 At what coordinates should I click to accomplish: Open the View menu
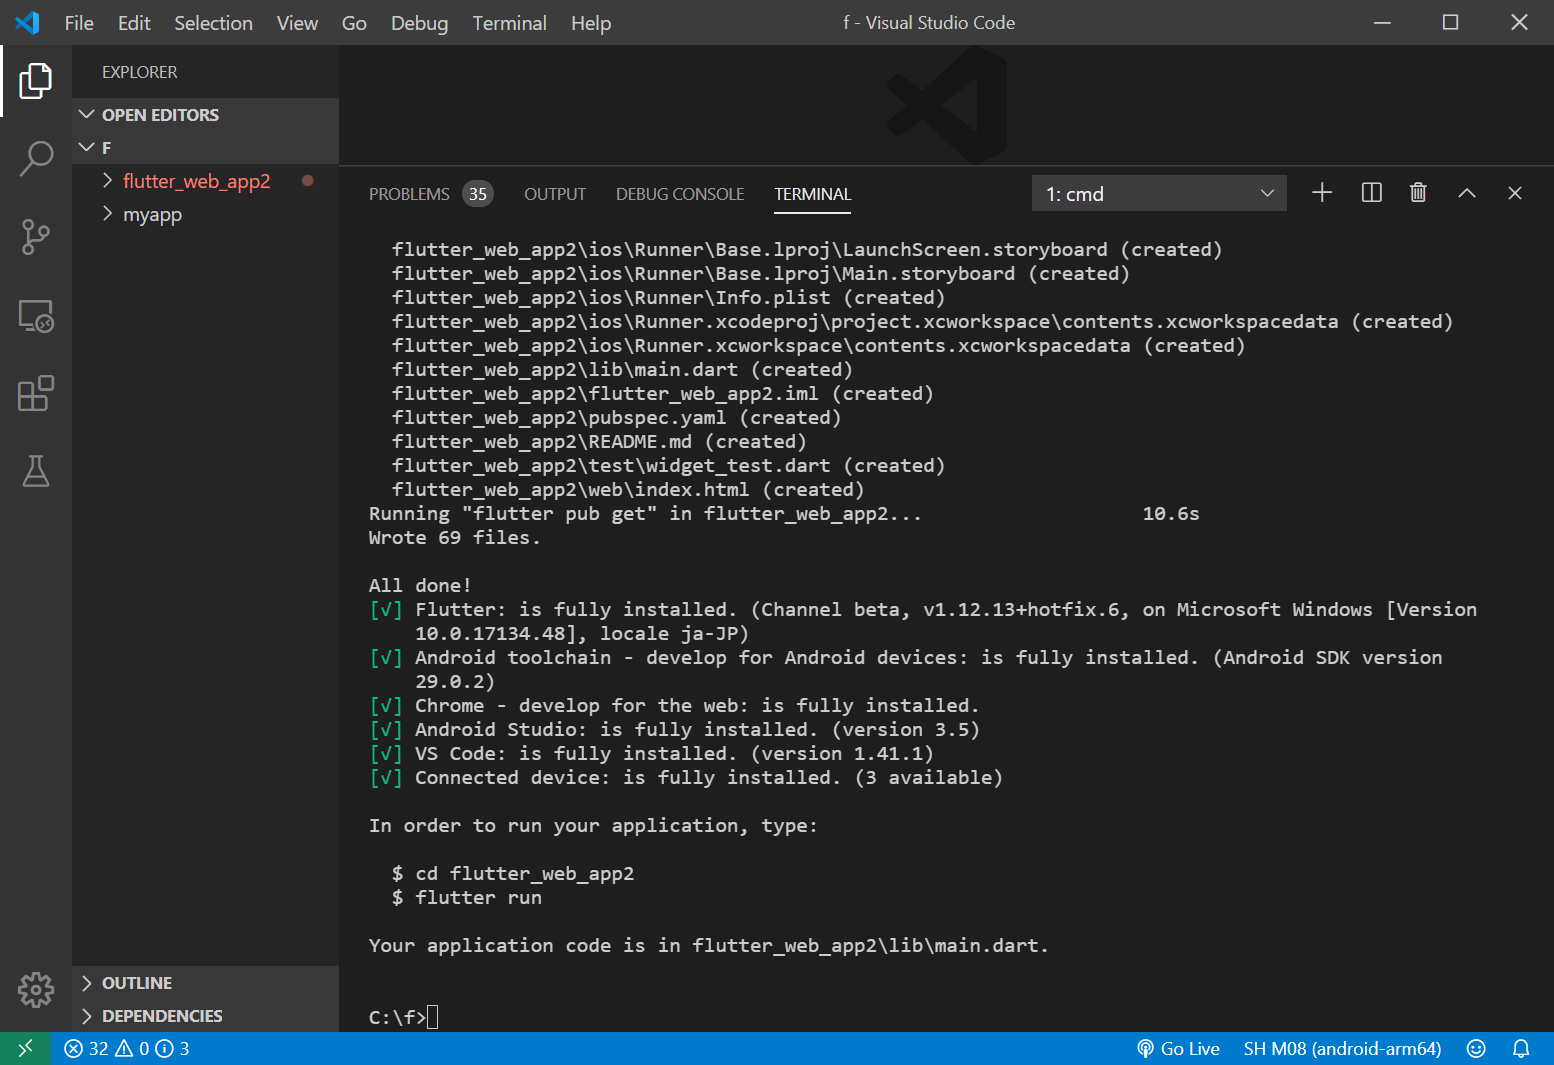pos(297,23)
